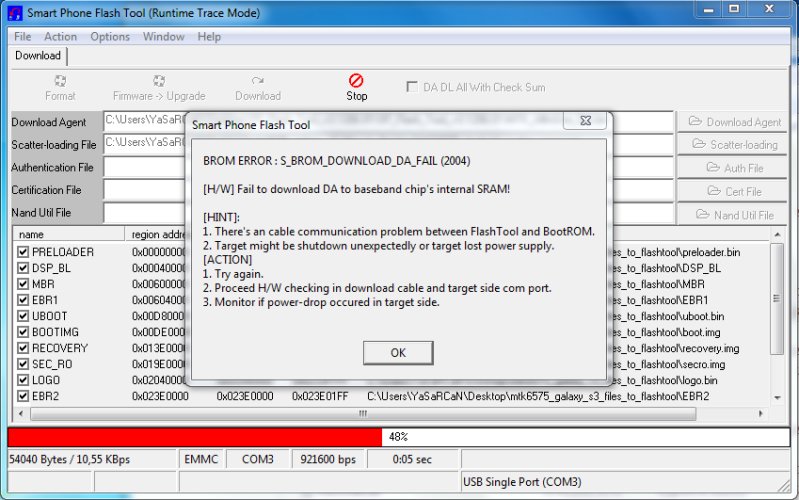
Task: Click the EBR2 row address 0x023E01FF
Action: 320,396
